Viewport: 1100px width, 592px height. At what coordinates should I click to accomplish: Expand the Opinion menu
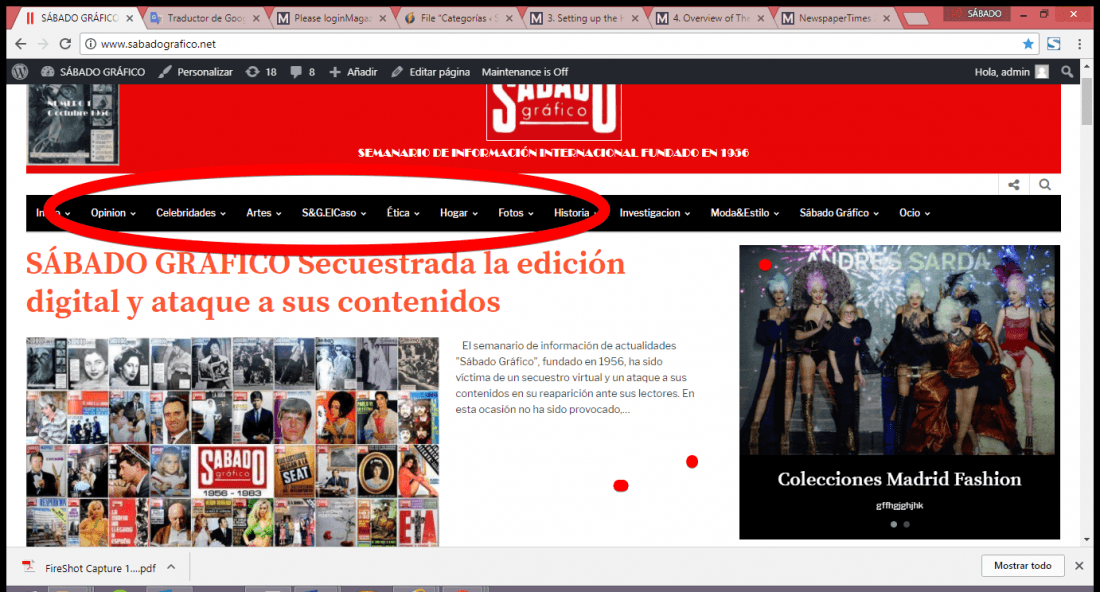[x=113, y=213]
